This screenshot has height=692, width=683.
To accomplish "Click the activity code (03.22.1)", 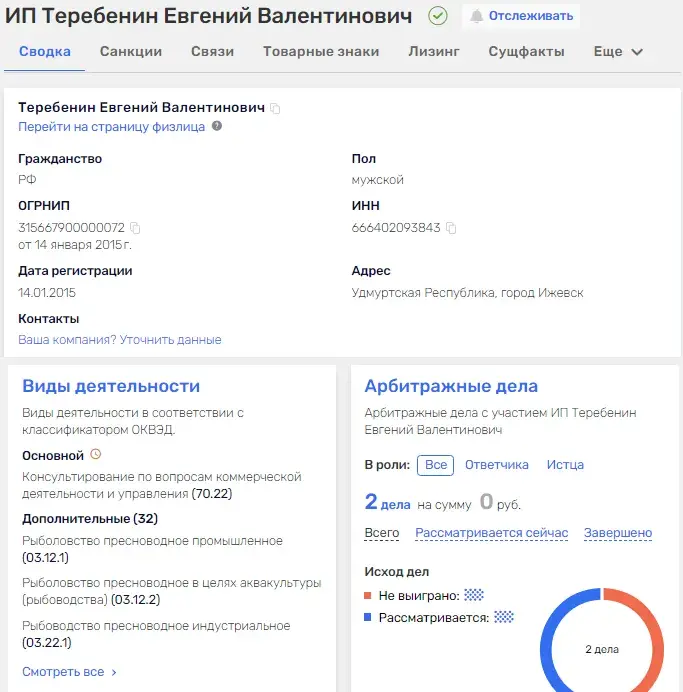I will [47, 643].
